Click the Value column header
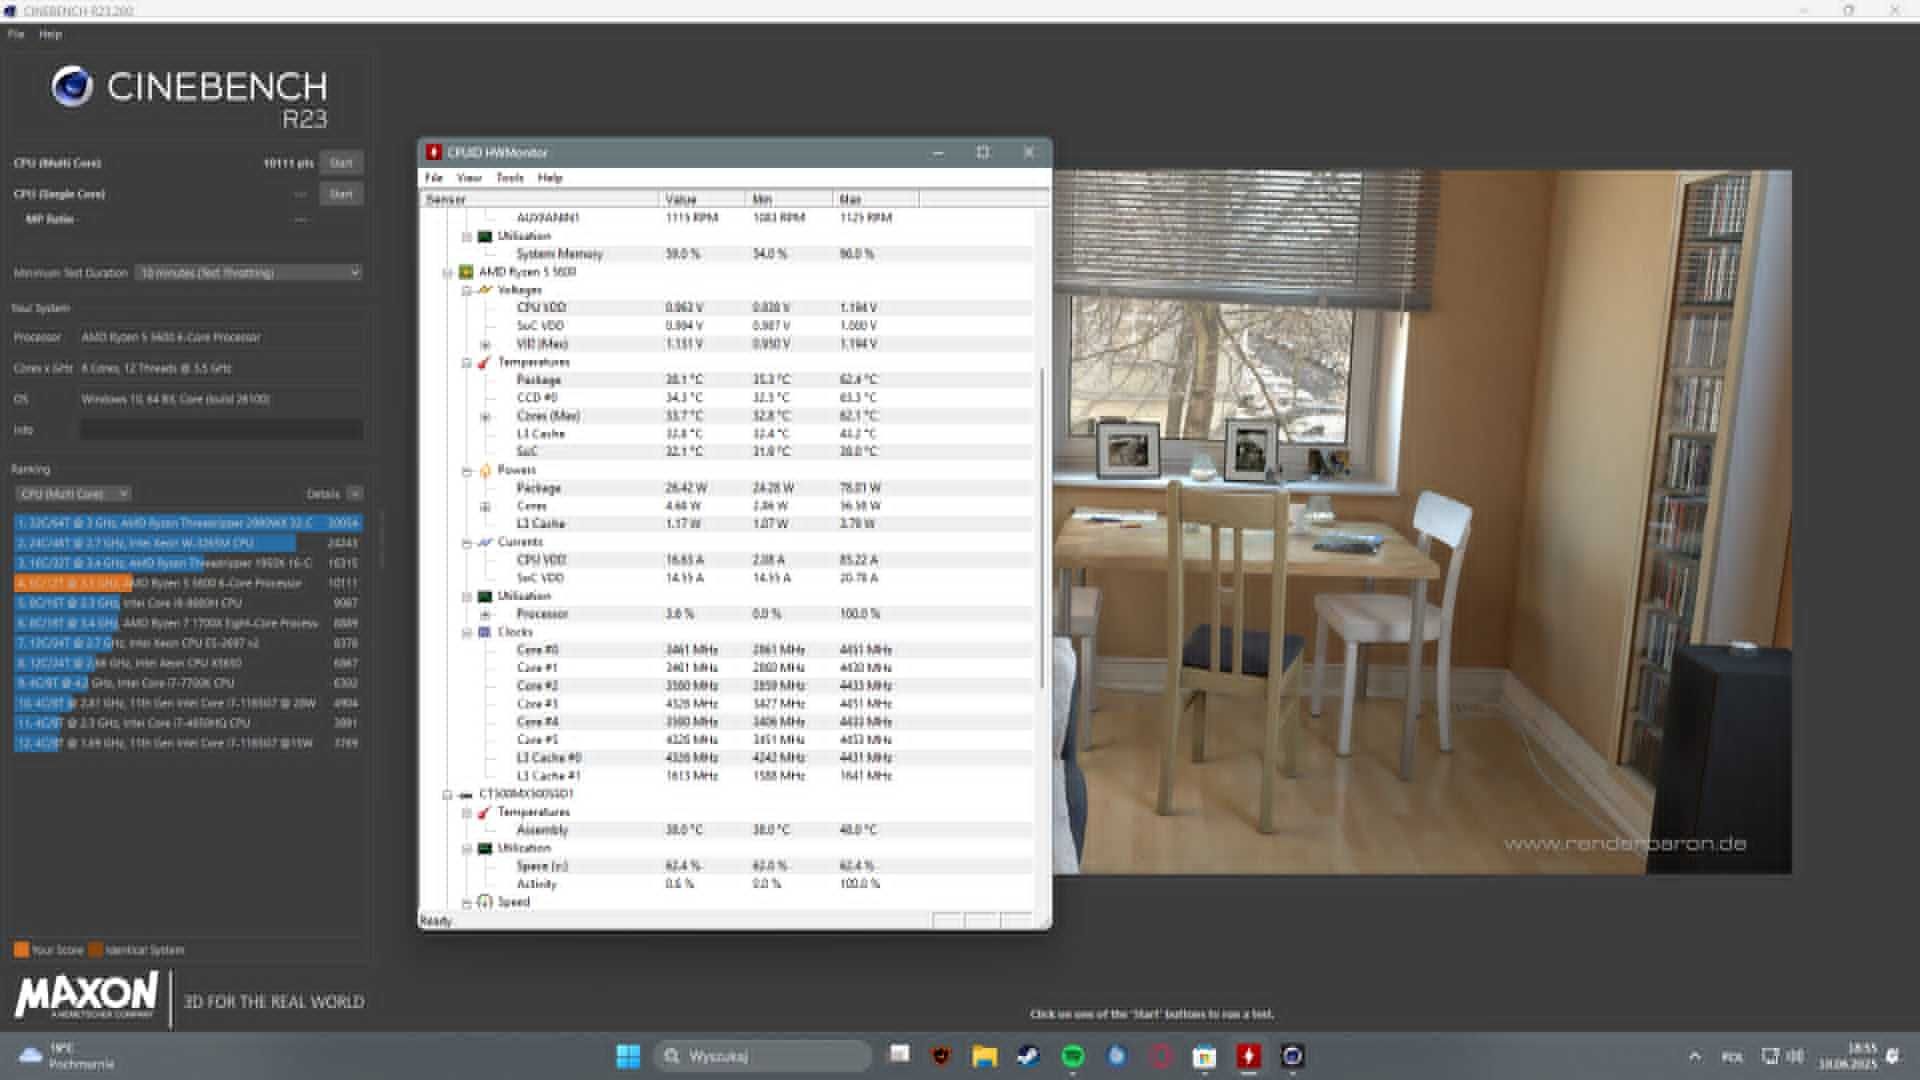This screenshot has height=1080, width=1920. coord(702,199)
